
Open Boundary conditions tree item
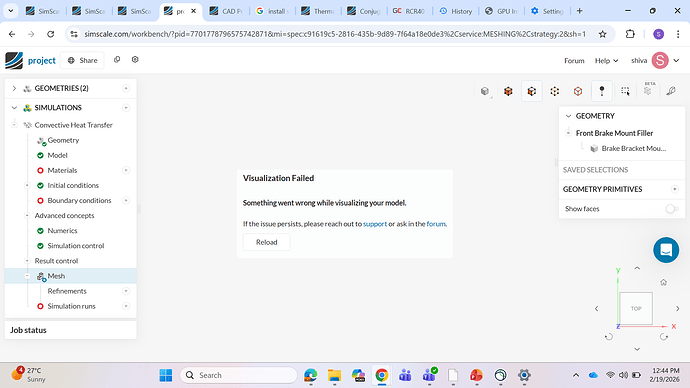79,201
